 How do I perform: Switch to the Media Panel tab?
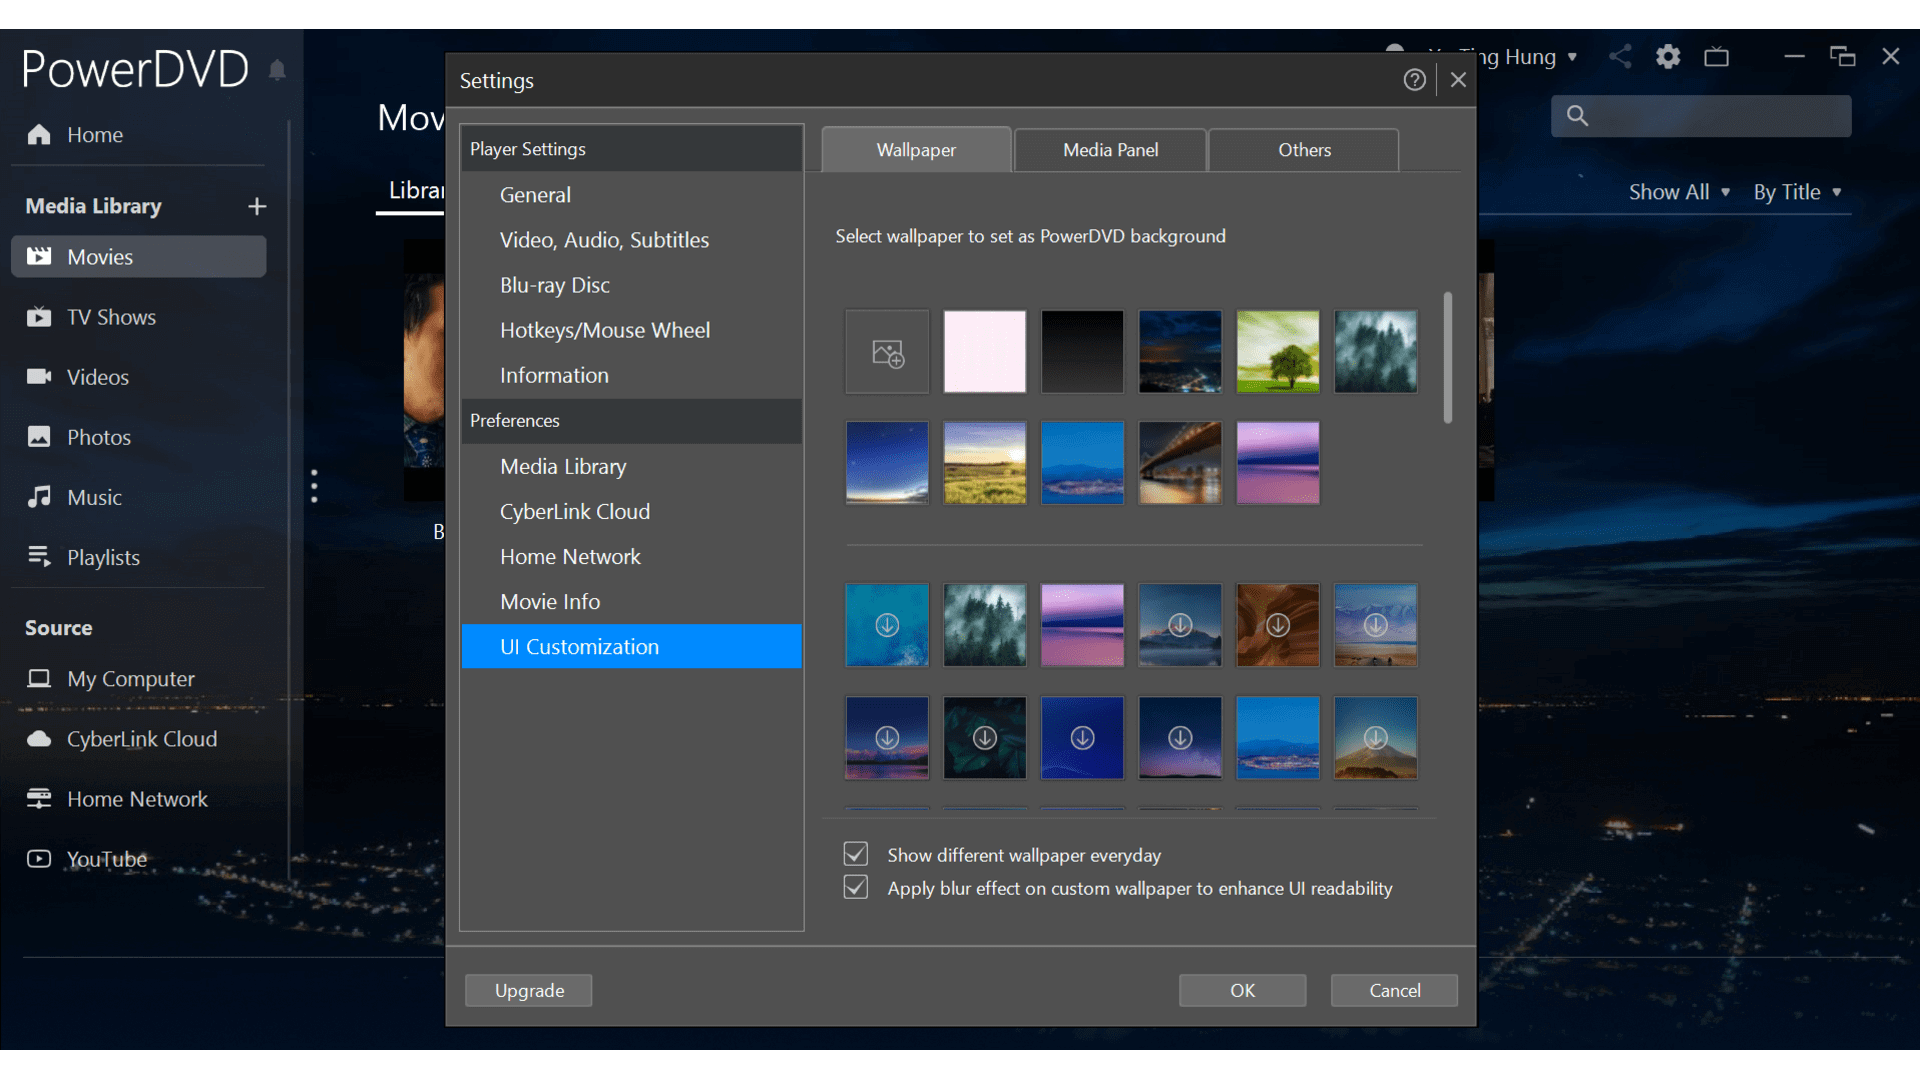1110,150
